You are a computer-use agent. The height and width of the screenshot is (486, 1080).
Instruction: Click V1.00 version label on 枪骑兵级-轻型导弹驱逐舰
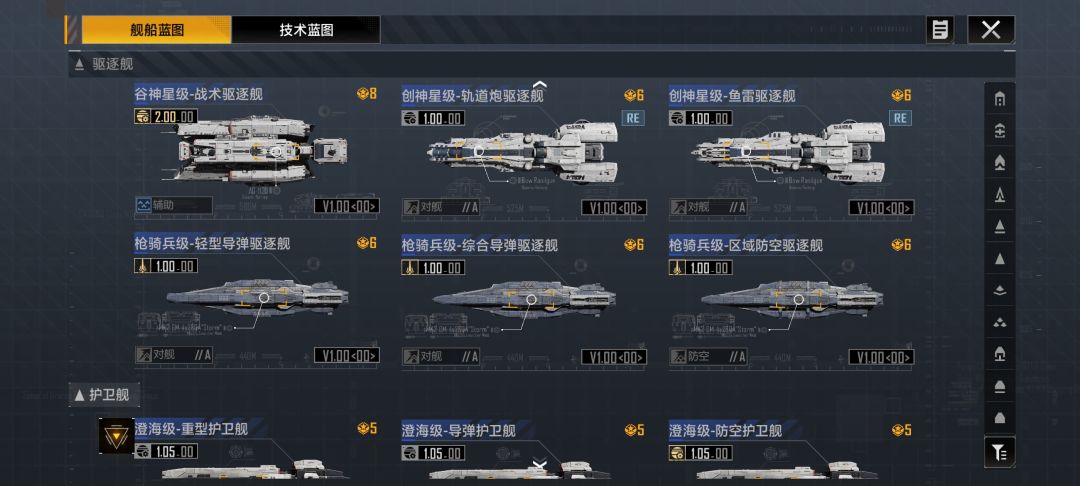[346, 356]
